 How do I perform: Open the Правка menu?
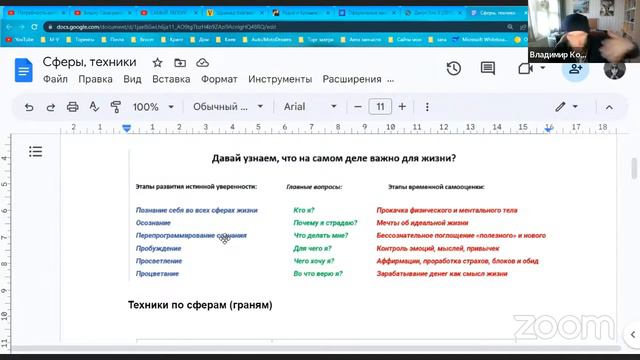pyautogui.click(x=96, y=79)
